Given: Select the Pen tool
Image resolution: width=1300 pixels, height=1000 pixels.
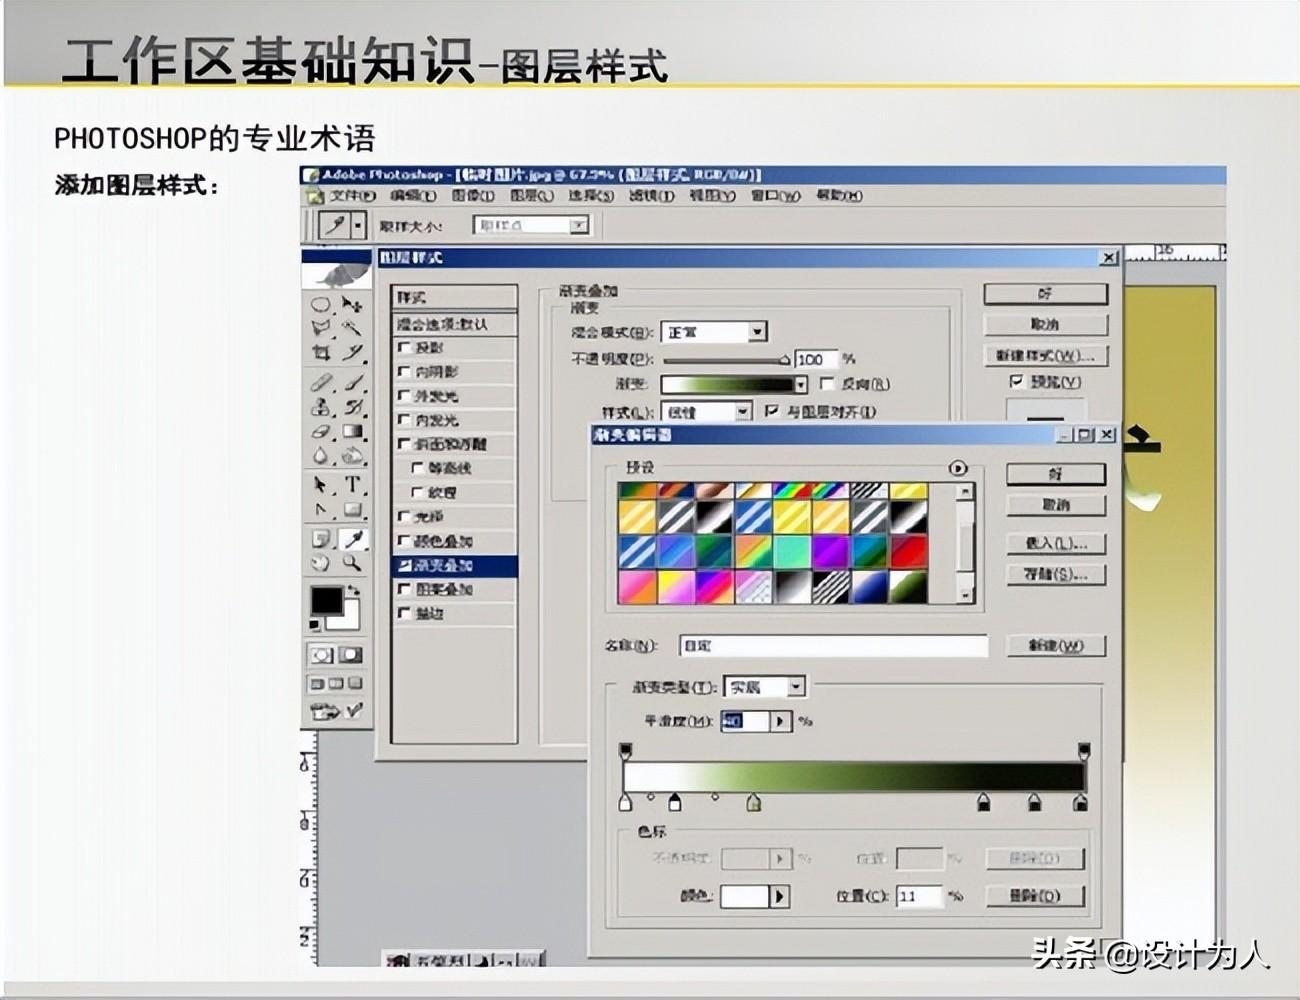Looking at the screenshot, I should coord(321,510).
